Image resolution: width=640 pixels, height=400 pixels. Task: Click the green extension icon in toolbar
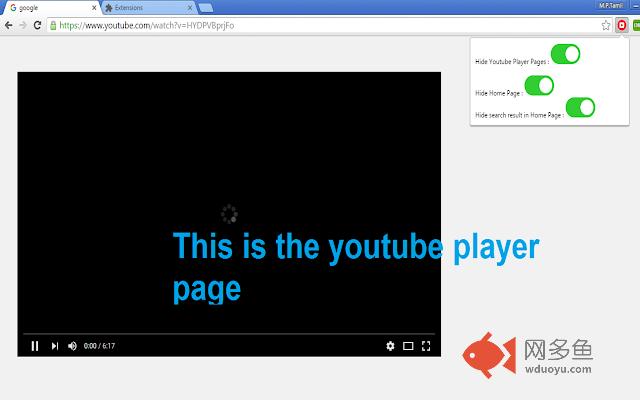(x=636, y=25)
